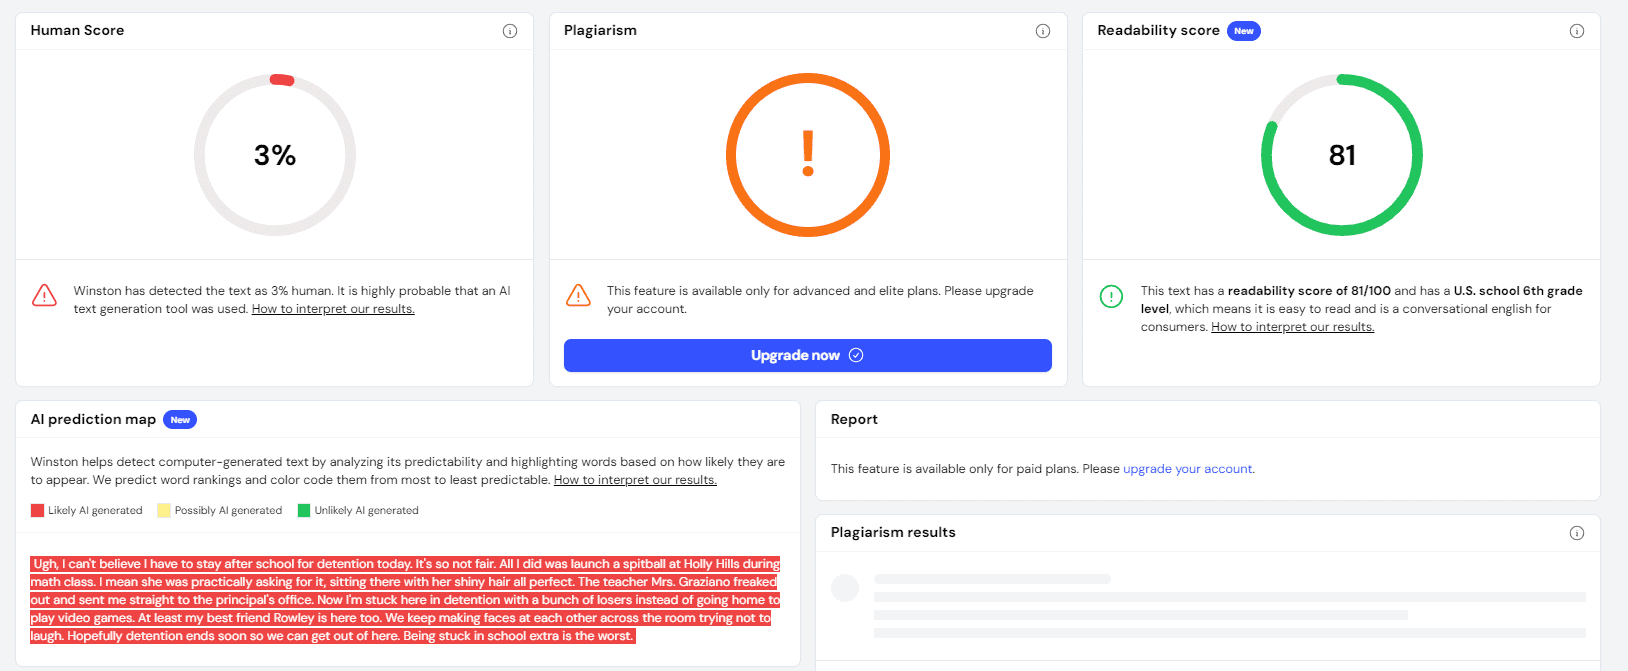Open Human Score How to interpret link
1628x671 pixels.
point(333,309)
